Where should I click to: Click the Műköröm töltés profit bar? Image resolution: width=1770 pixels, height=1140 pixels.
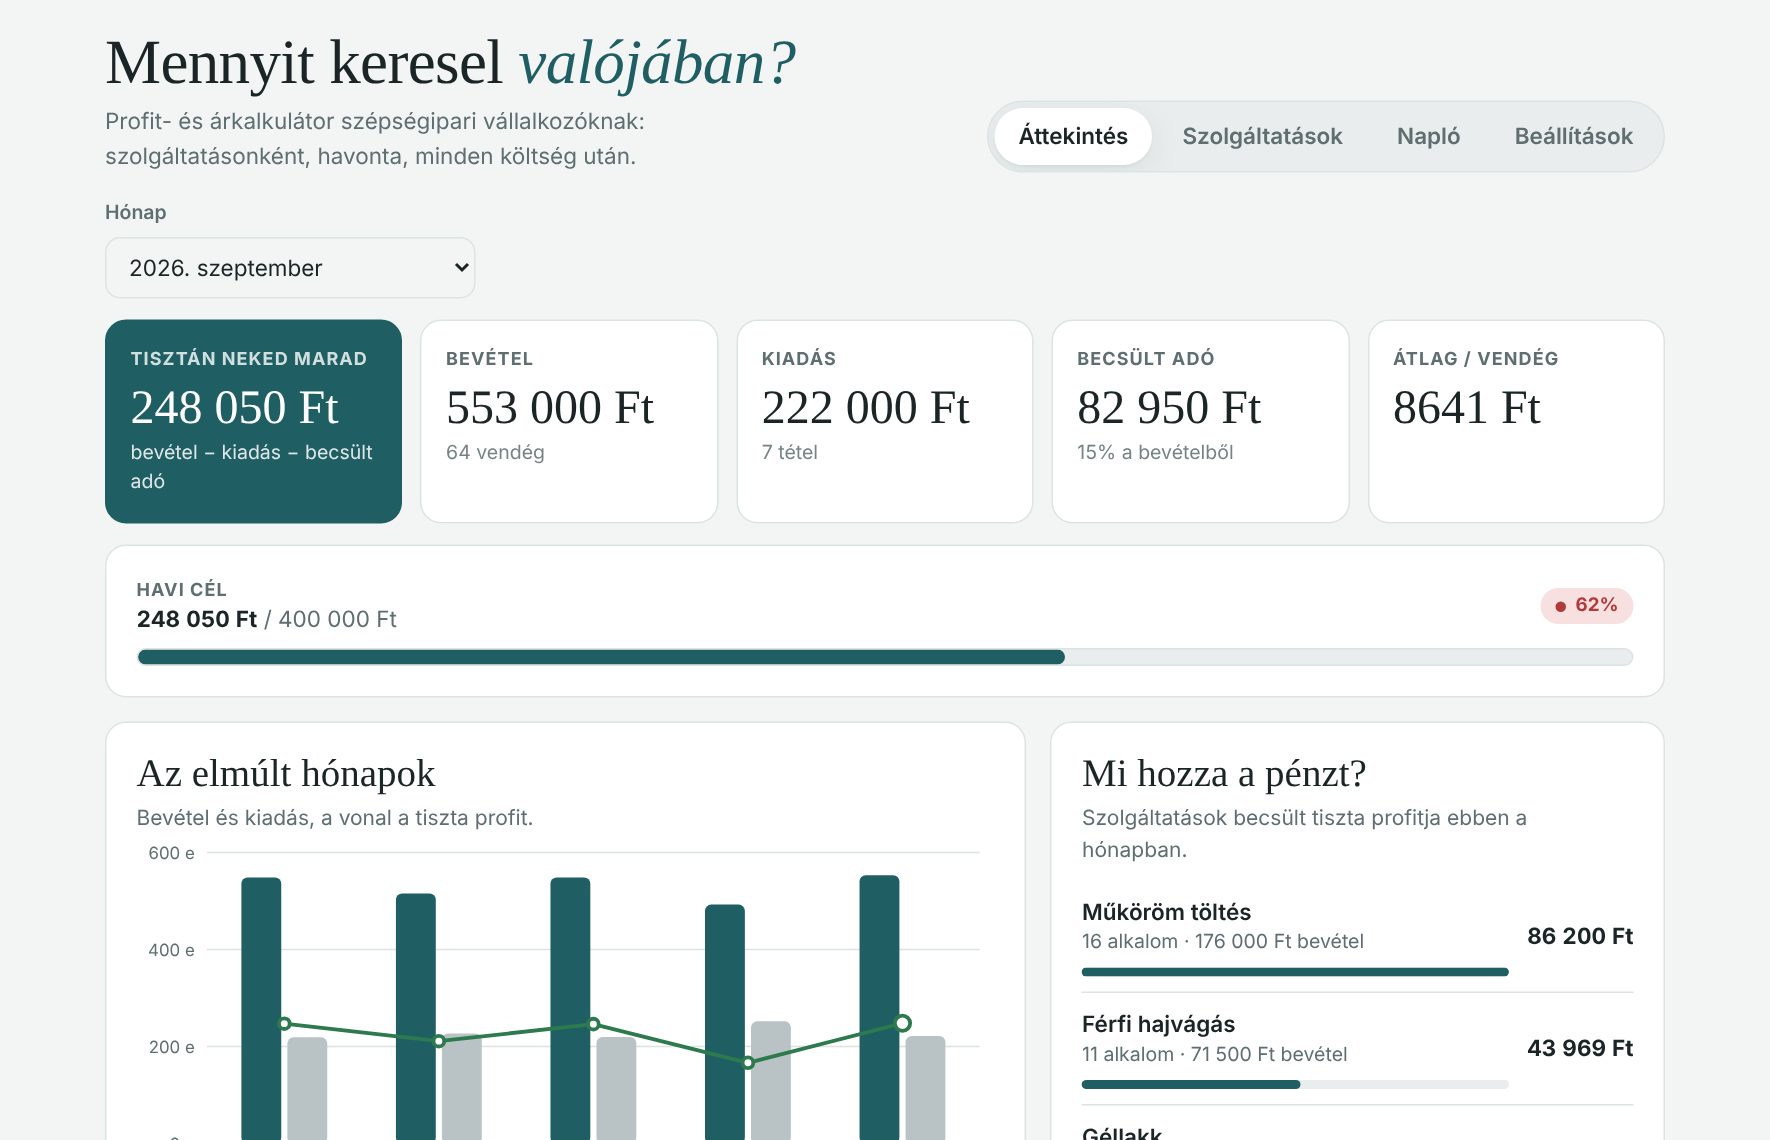pos(1295,972)
